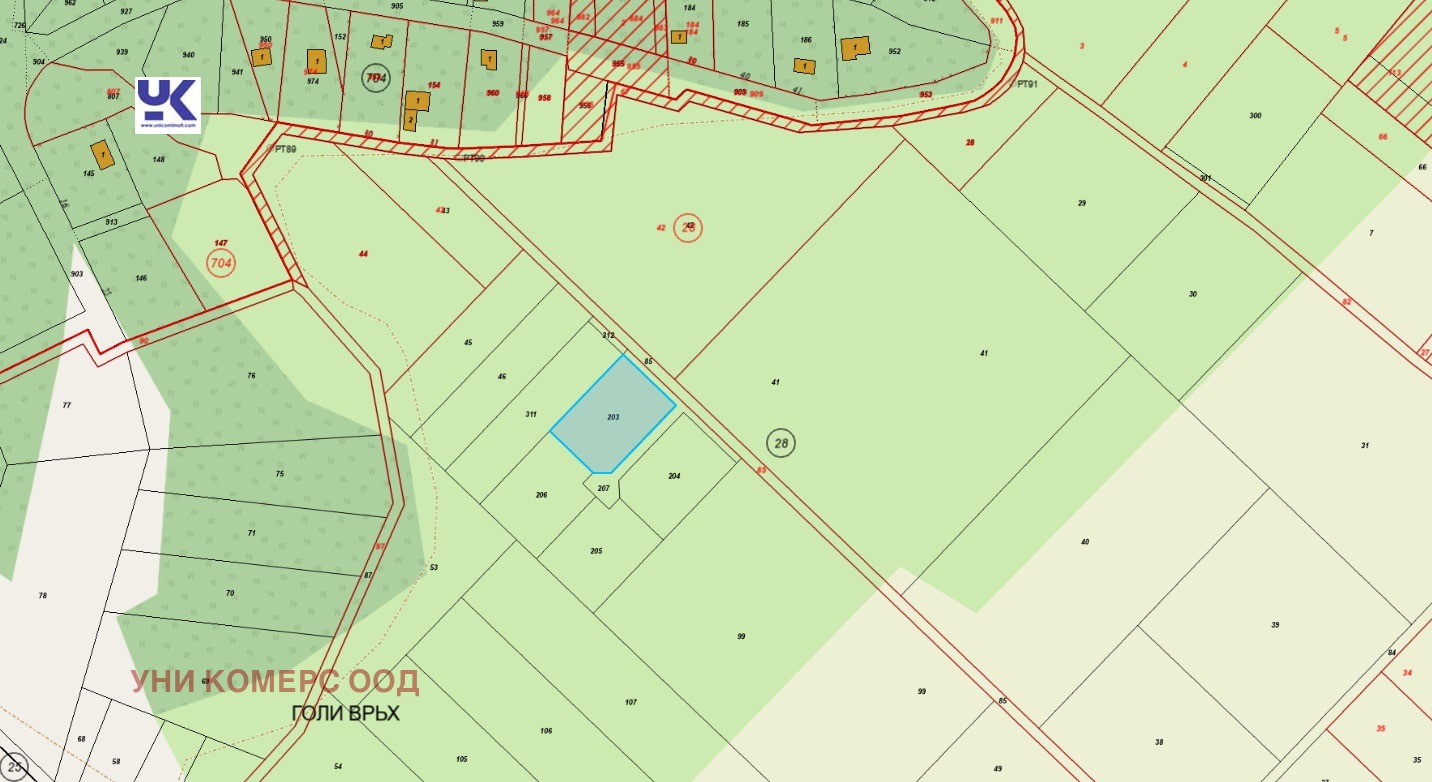
Task: Select parcel 204 next to highlighted plot
Action: 674,476
